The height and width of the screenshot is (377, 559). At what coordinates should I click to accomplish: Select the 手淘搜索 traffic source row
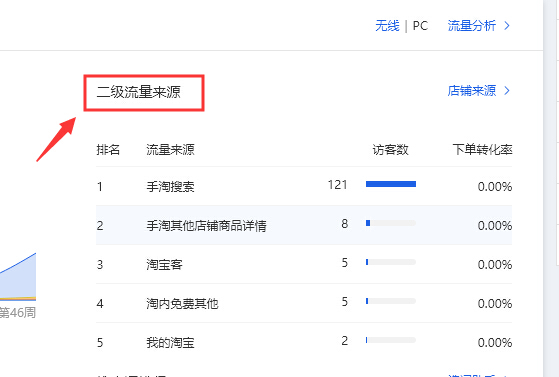pos(304,186)
